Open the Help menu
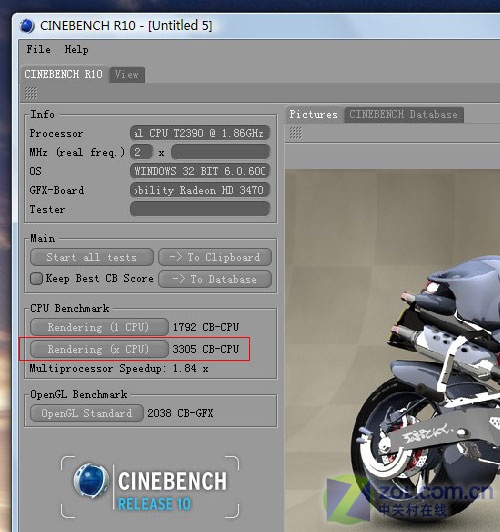The height and width of the screenshot is (532, 500). [76, 50]
